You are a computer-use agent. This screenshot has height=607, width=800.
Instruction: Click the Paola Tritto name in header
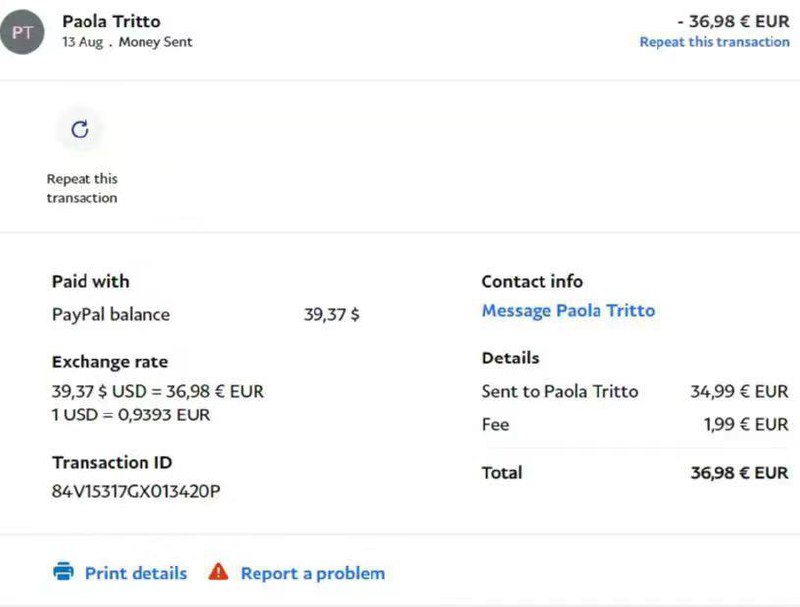pyautogui.click(x=111, y=21)
